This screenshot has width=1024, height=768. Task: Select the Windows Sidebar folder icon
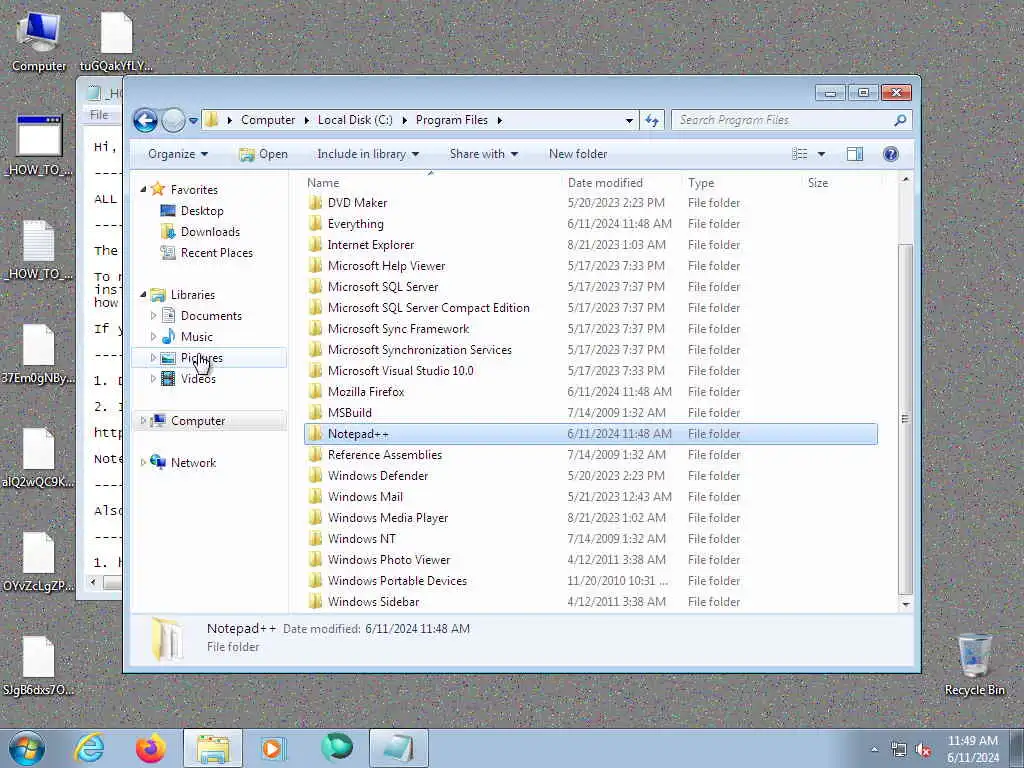tap(315, 602)
